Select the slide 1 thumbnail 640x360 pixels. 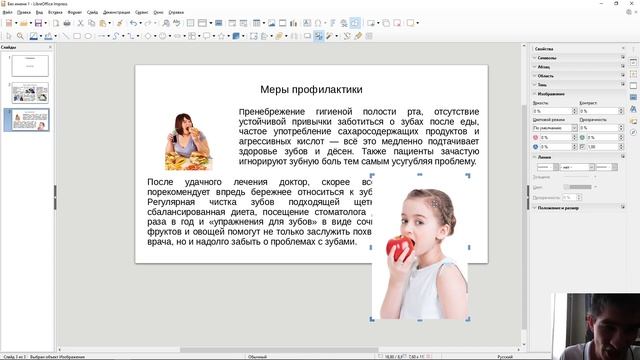coord(30,66)
